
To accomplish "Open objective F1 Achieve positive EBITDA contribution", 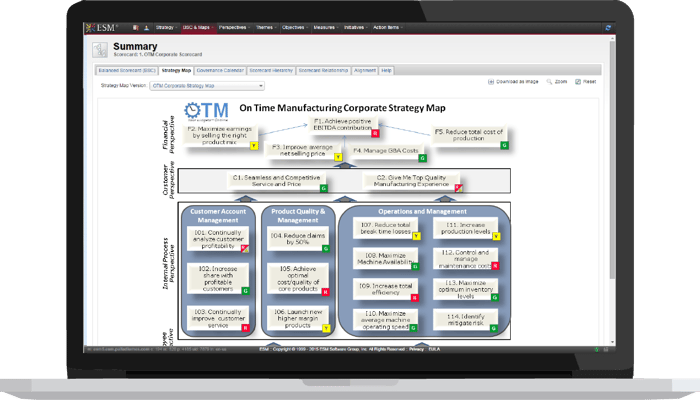I will pos(342,125).
